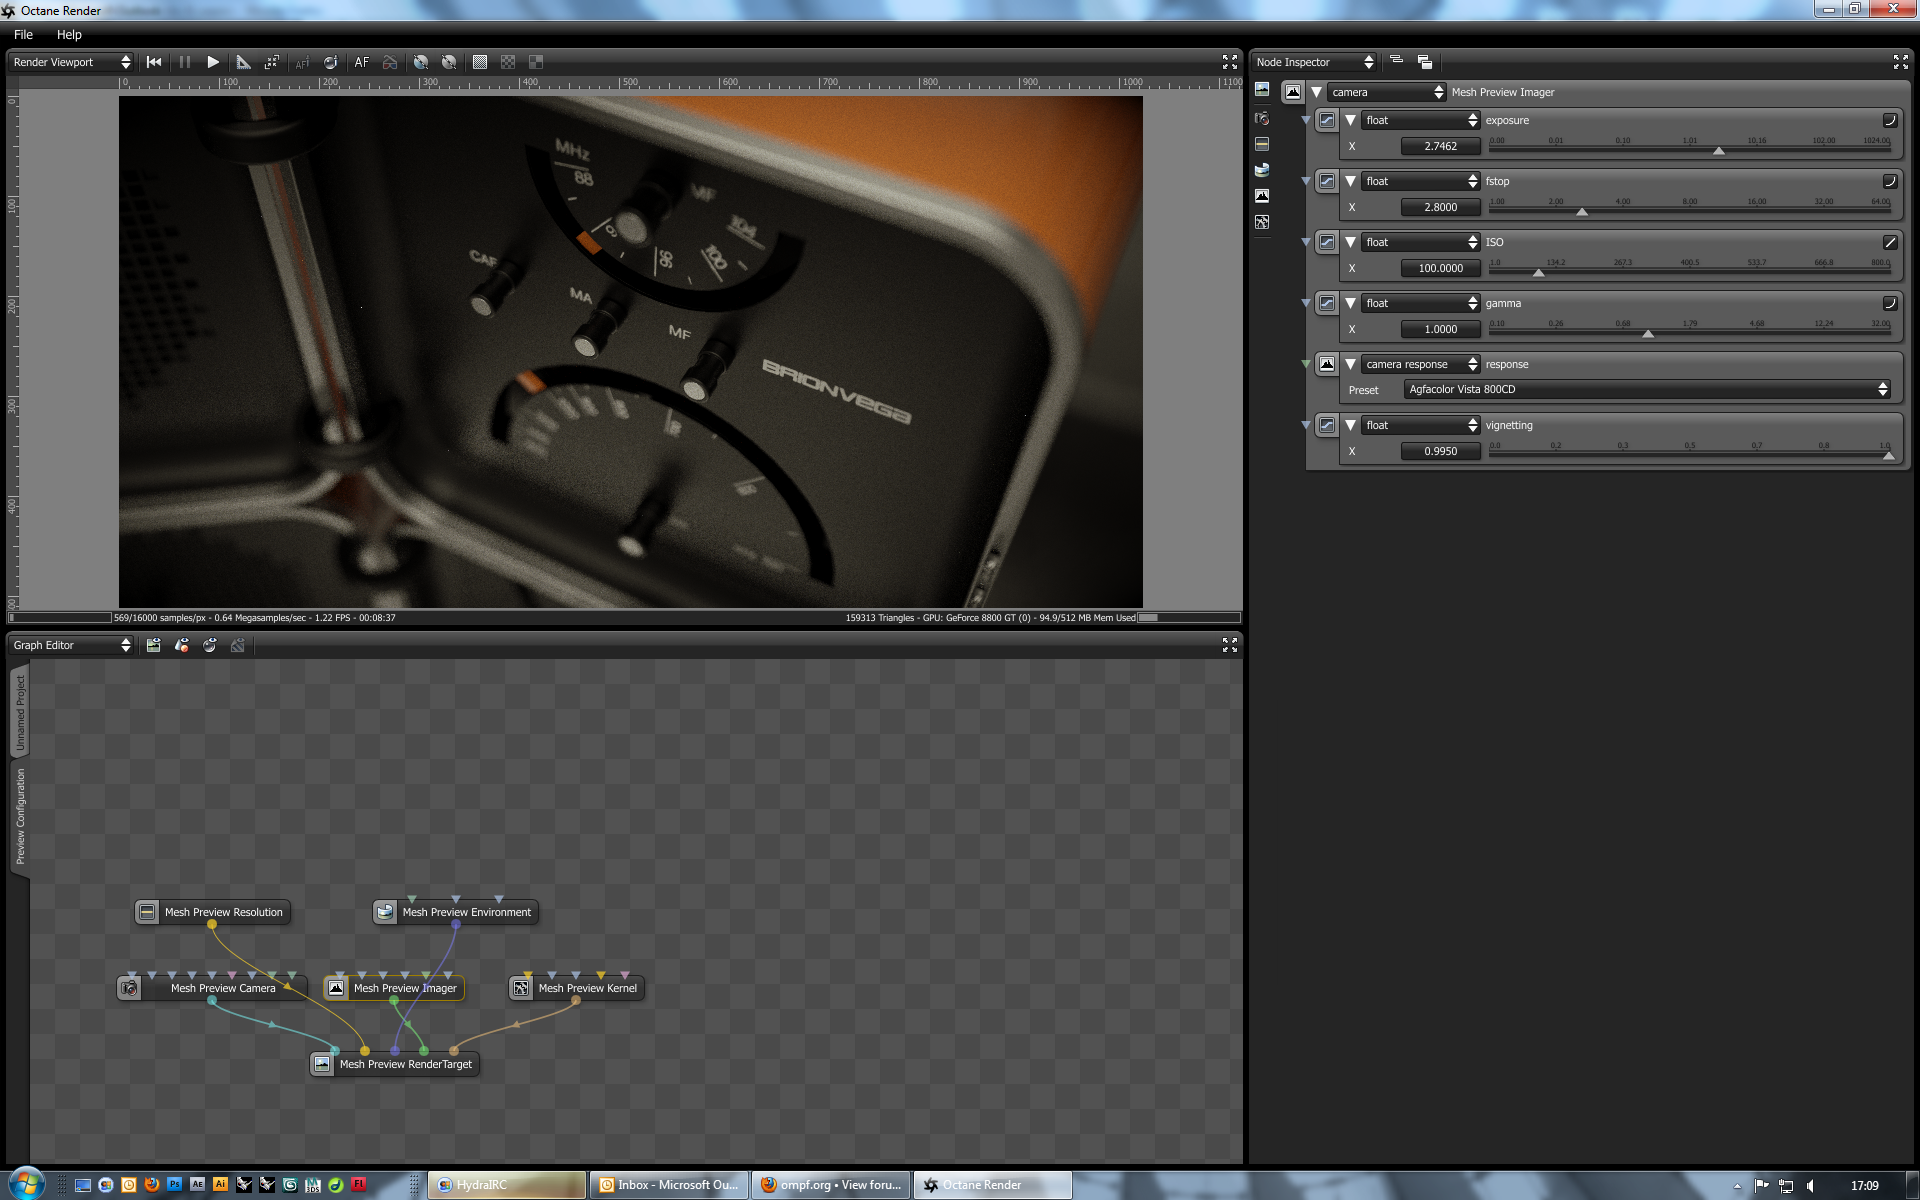Collapse the gamma parameter section
Screen dimensions: 1920x1200
[x=1351, y=303]
